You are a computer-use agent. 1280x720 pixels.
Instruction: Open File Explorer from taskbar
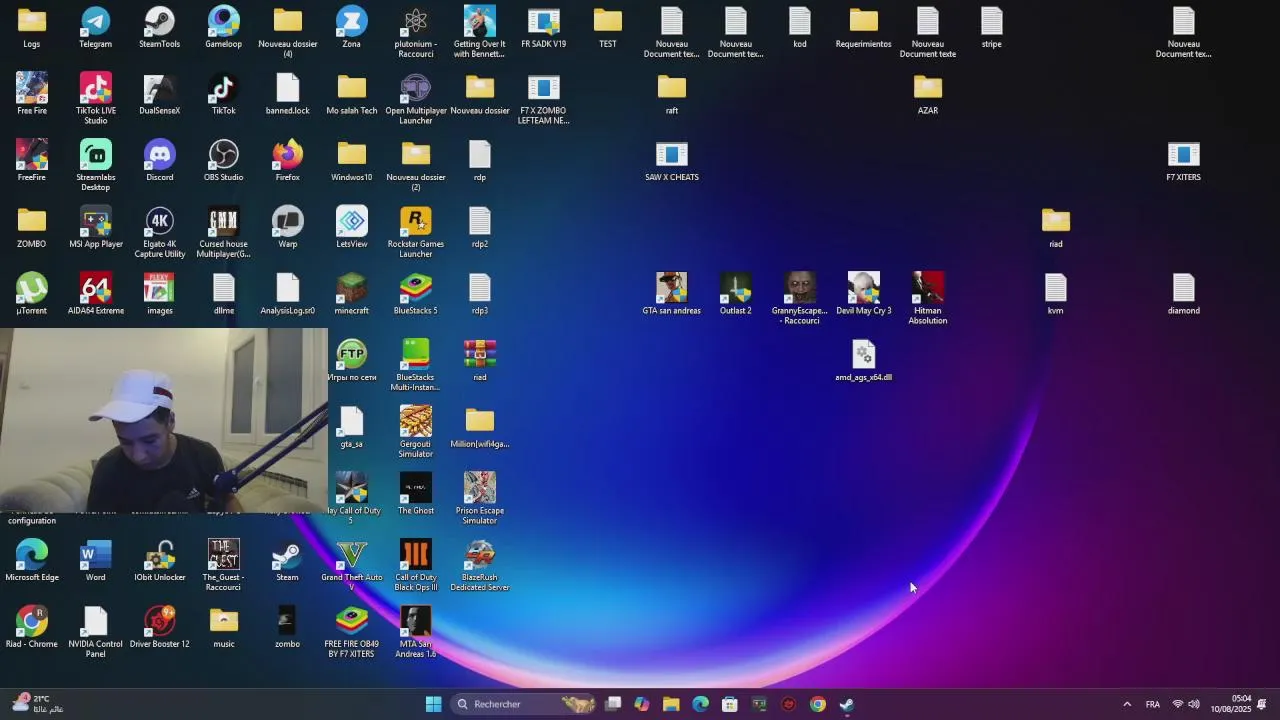pos(671,704)
